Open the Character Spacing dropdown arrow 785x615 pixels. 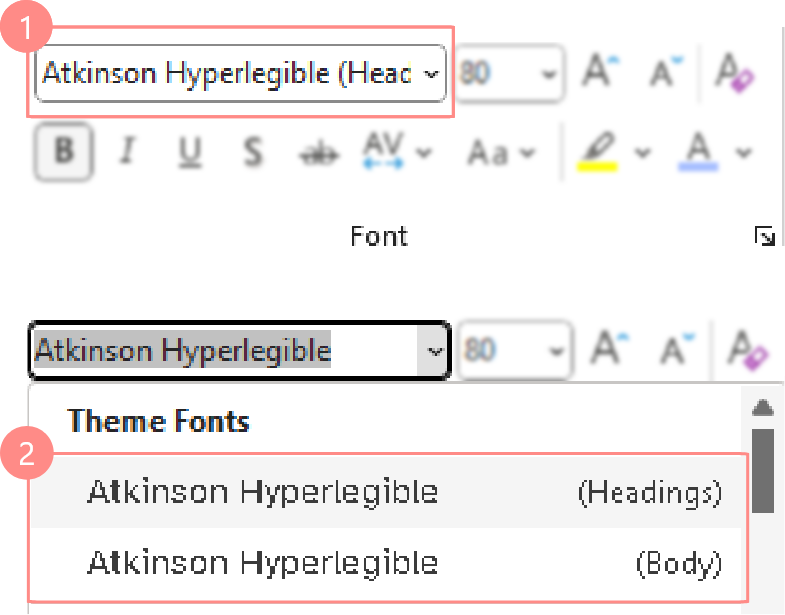(x=424, y=152)
